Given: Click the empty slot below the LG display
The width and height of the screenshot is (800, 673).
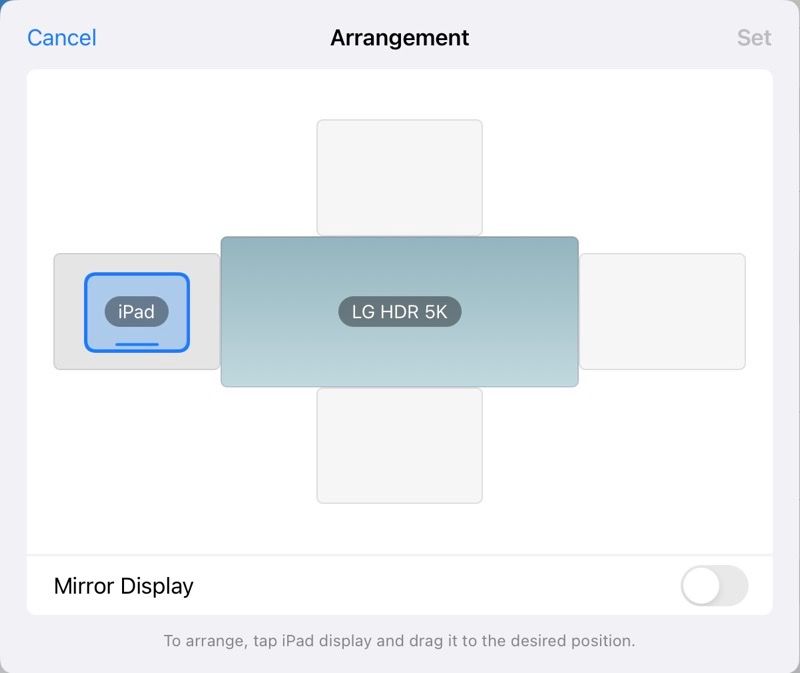Looking at the screenshot, I should tap(400, 446).
